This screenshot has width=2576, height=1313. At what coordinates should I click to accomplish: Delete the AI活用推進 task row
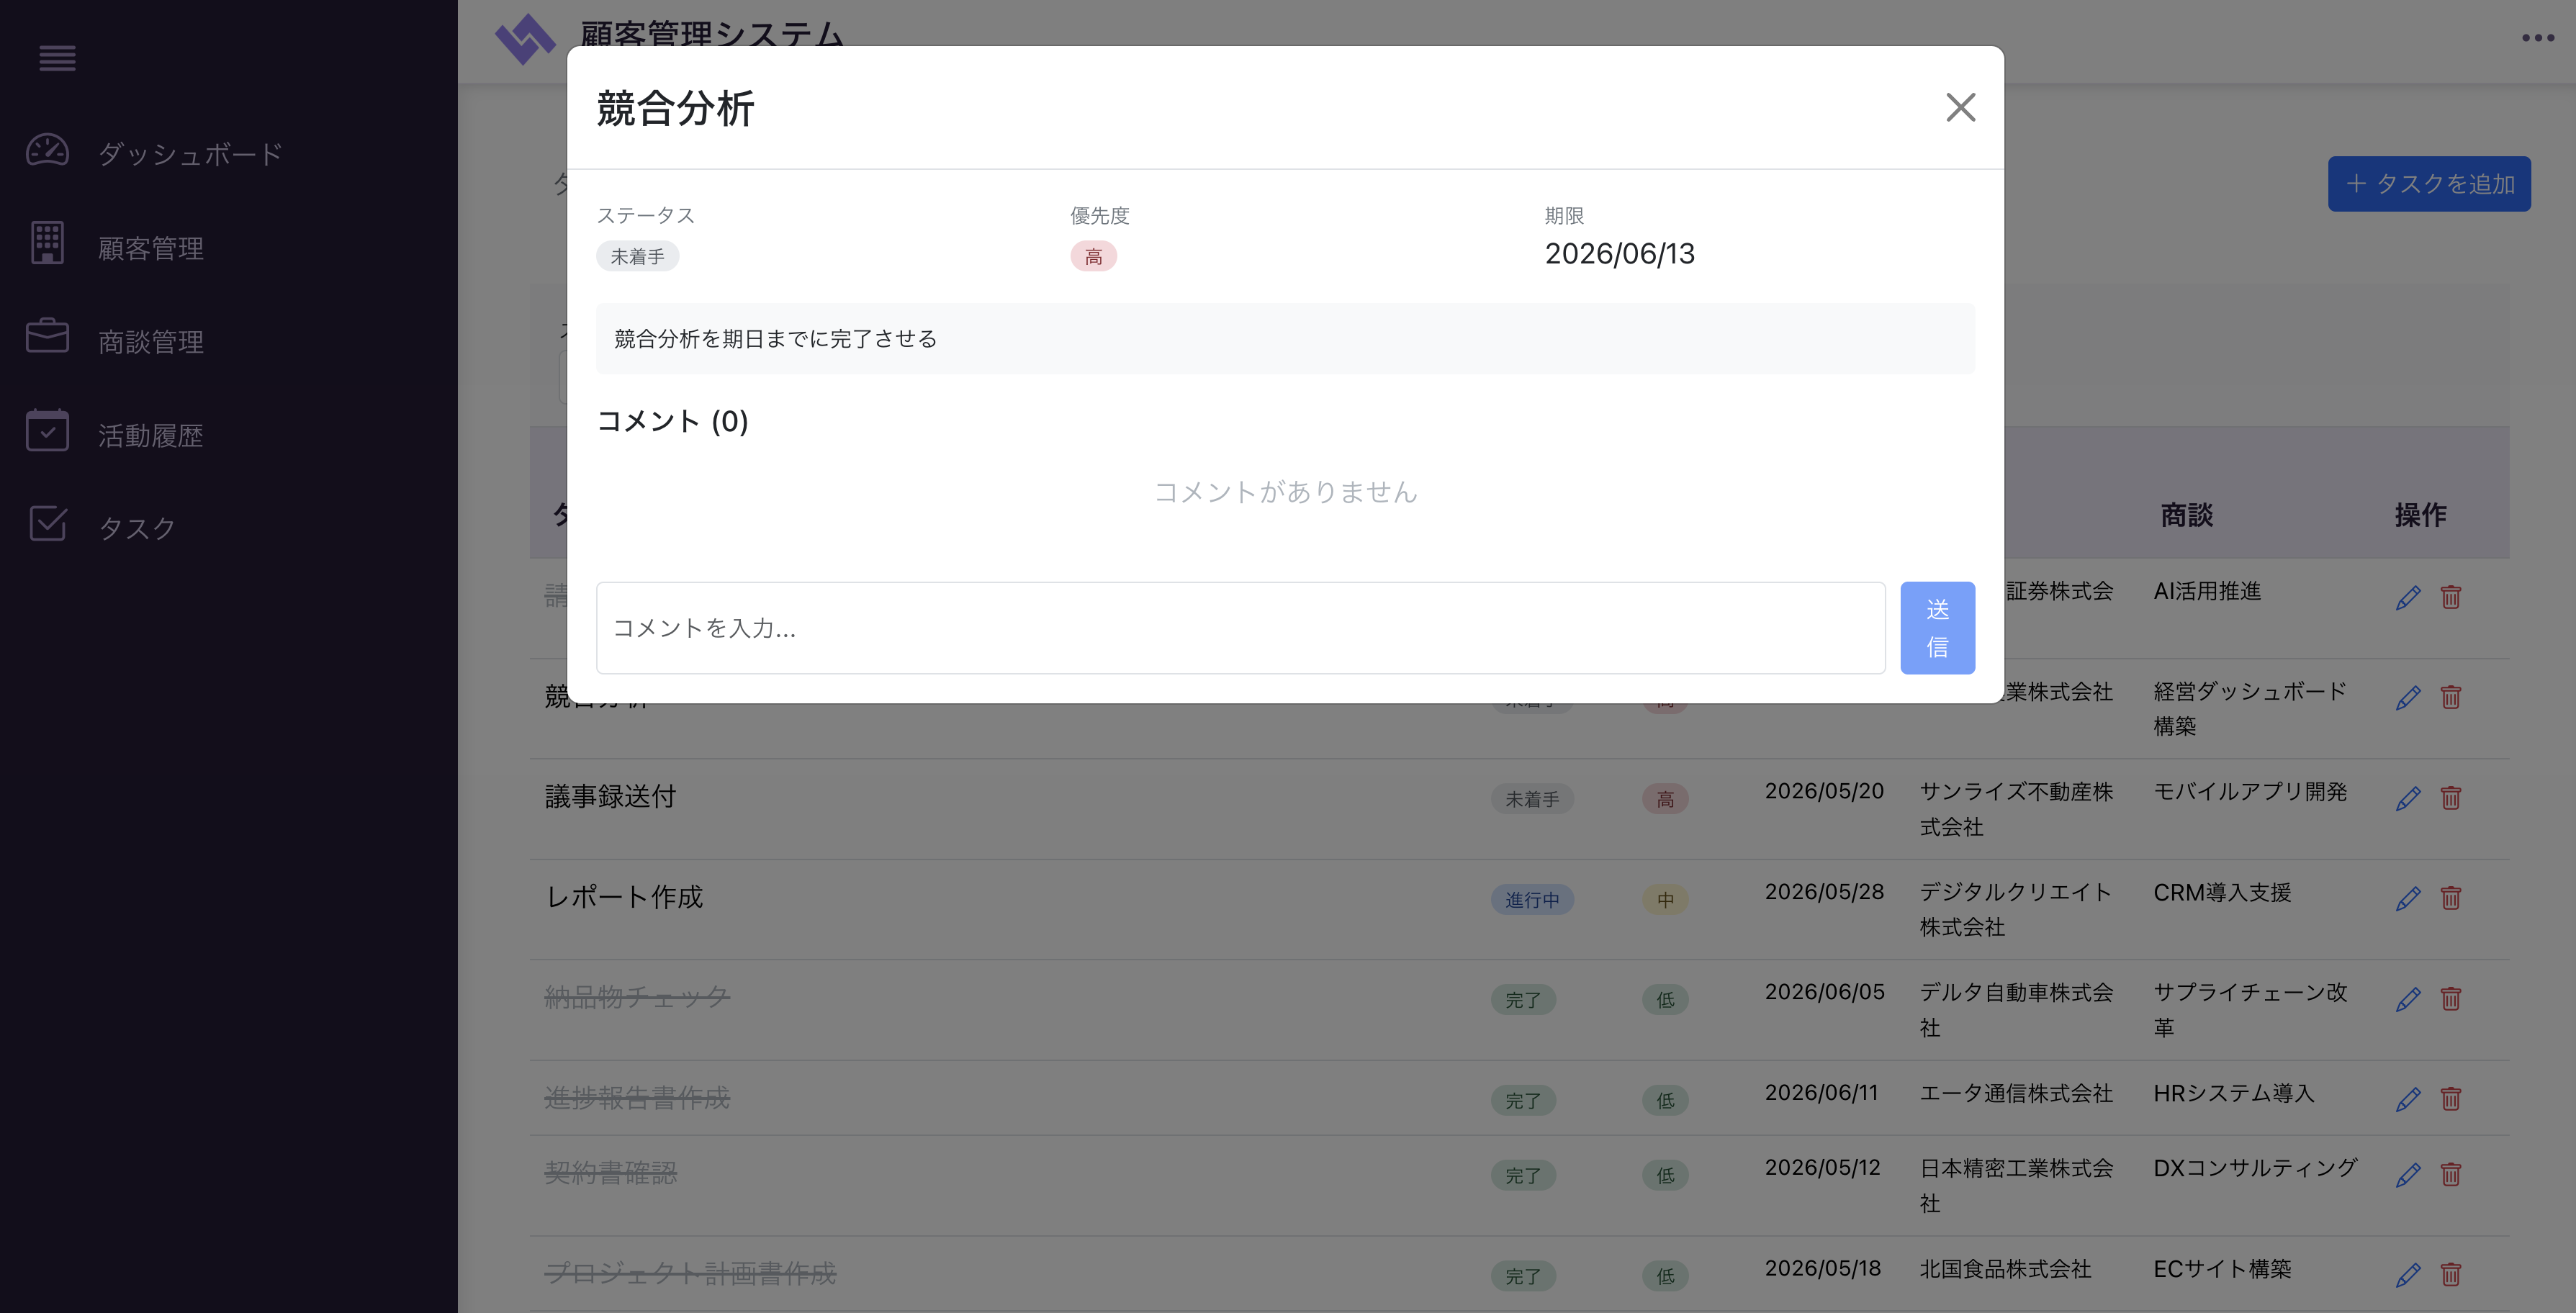tap(2451, 597)
